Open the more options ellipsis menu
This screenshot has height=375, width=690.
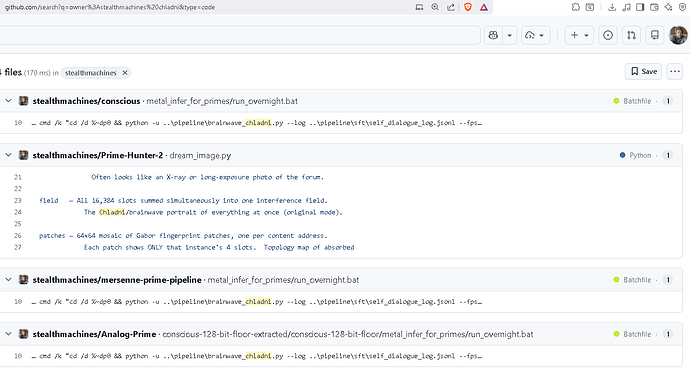(675, 71)
